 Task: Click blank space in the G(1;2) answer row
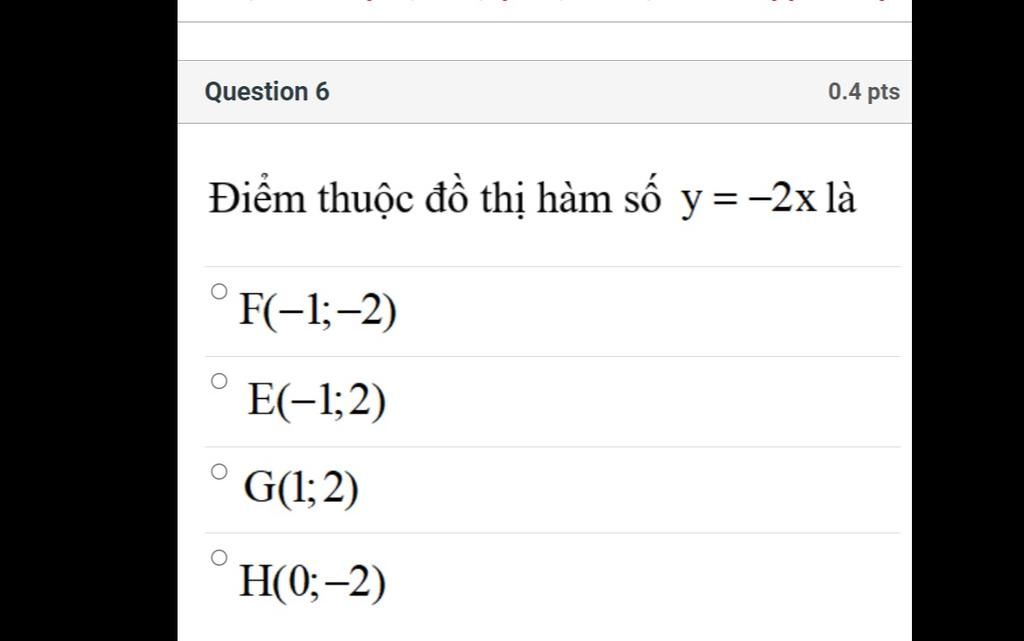pos(630,490)
